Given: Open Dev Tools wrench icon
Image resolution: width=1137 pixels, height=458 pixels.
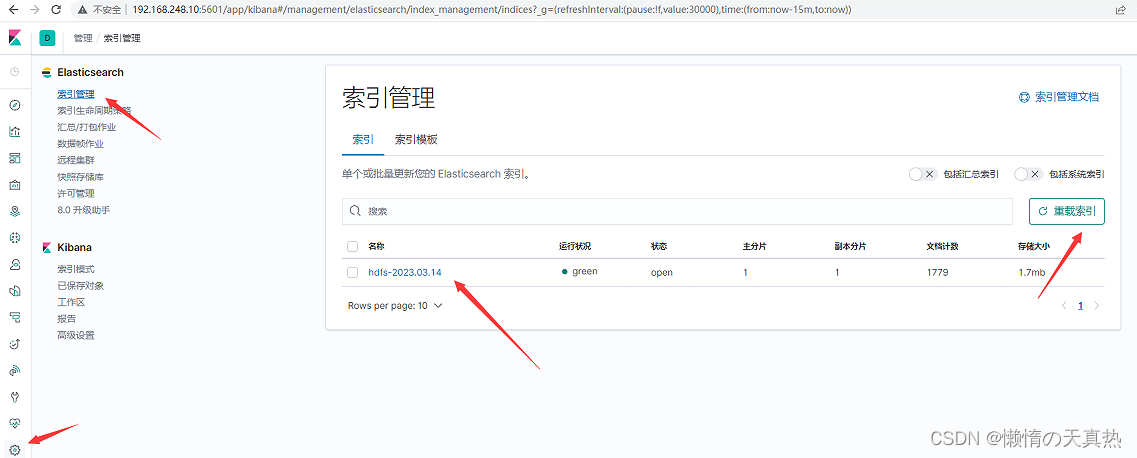Looking at the screenshot, I should pos(15,396).
